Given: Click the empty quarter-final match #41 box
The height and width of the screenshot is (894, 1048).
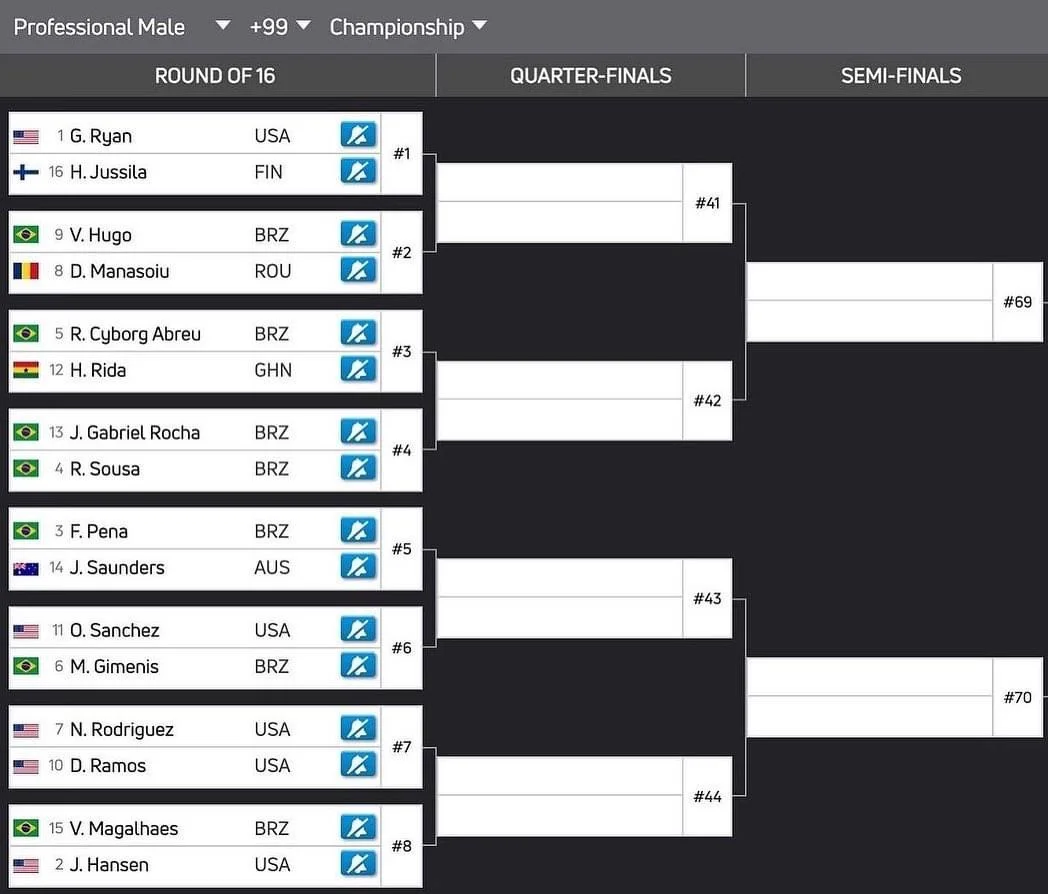Looking at the screenshot, I should (560, 203).
